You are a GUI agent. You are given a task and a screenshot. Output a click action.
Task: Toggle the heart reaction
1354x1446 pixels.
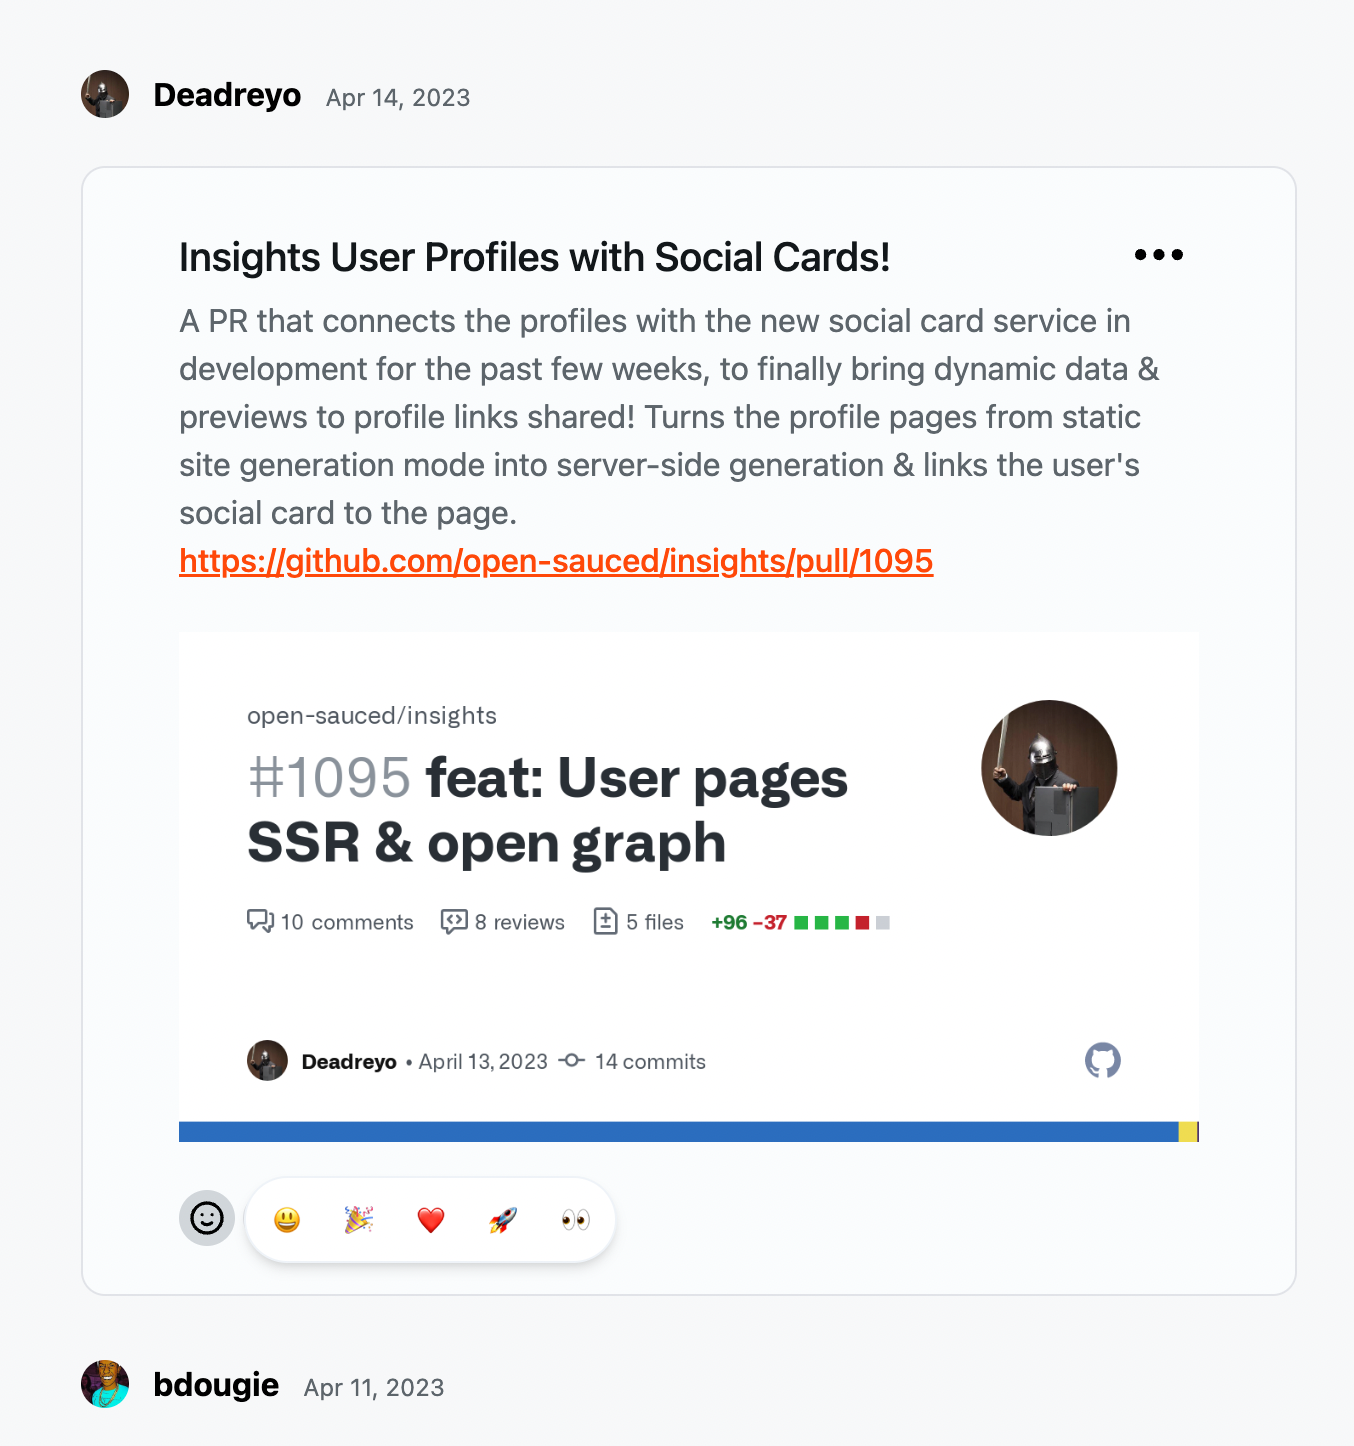430,1219
